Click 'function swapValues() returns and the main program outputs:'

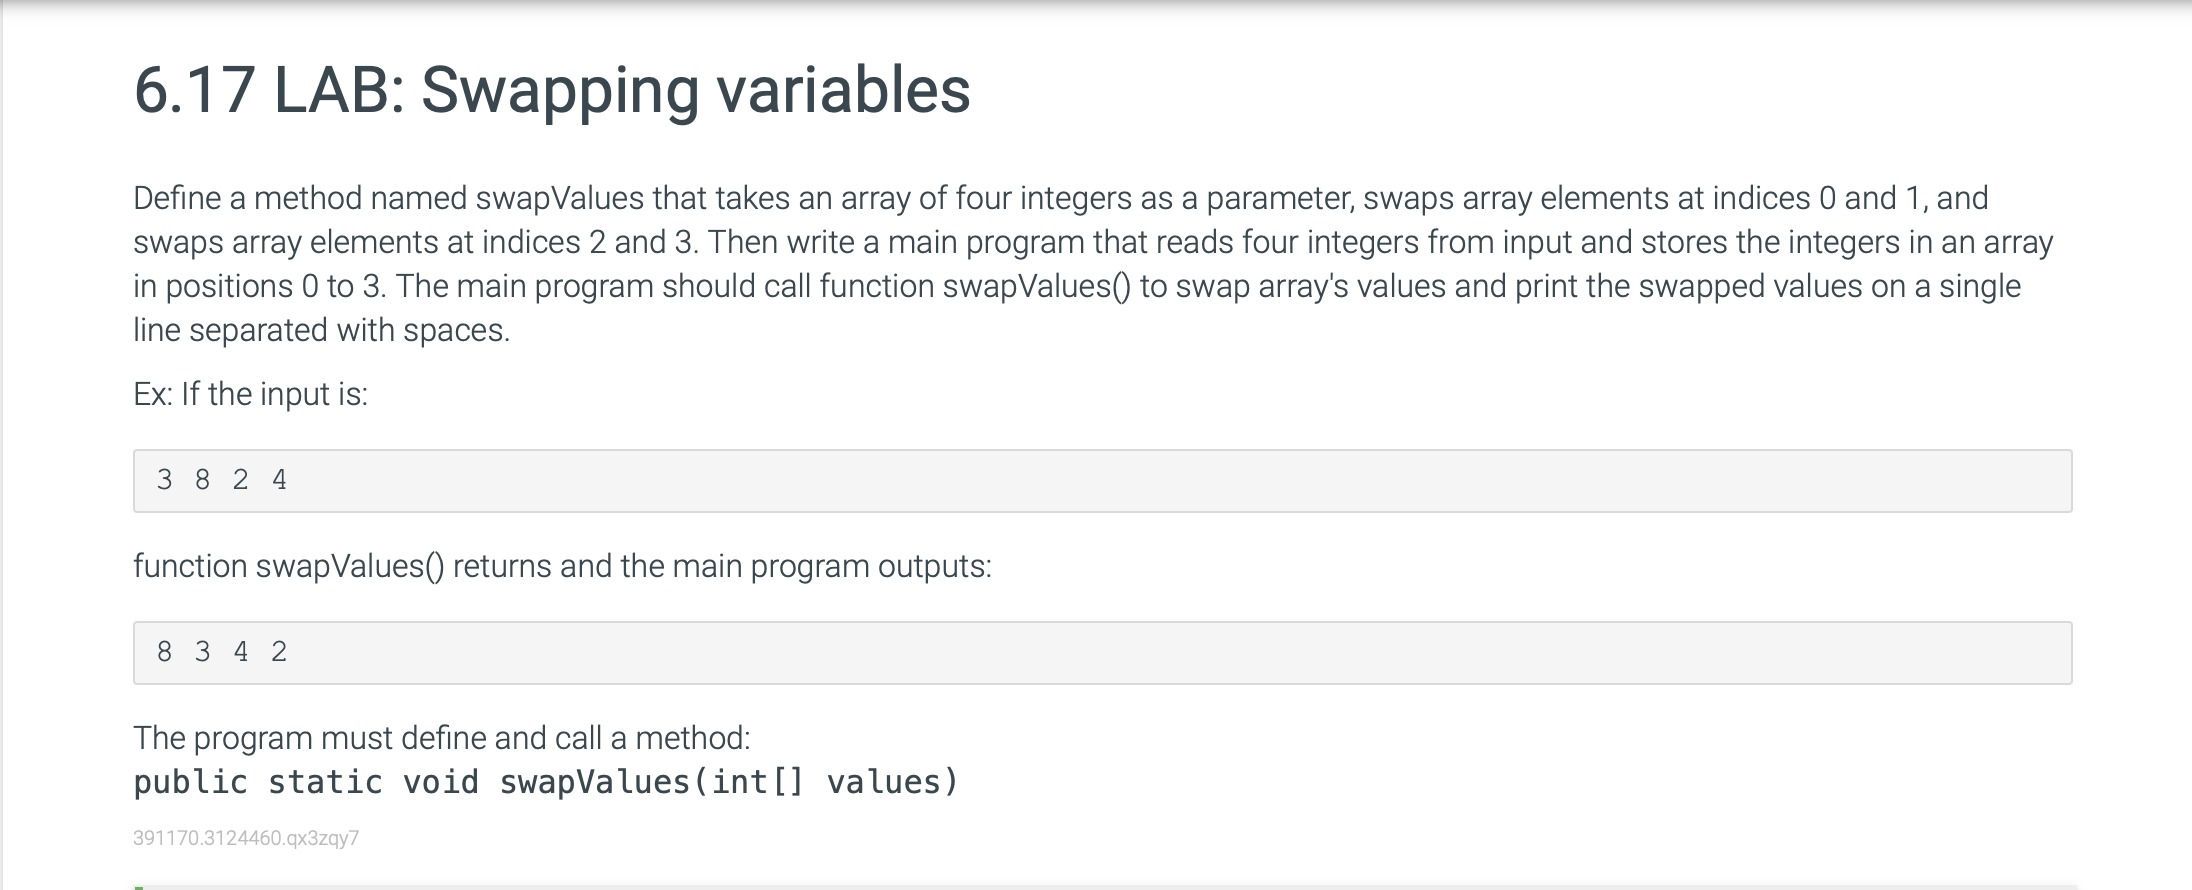562,566
